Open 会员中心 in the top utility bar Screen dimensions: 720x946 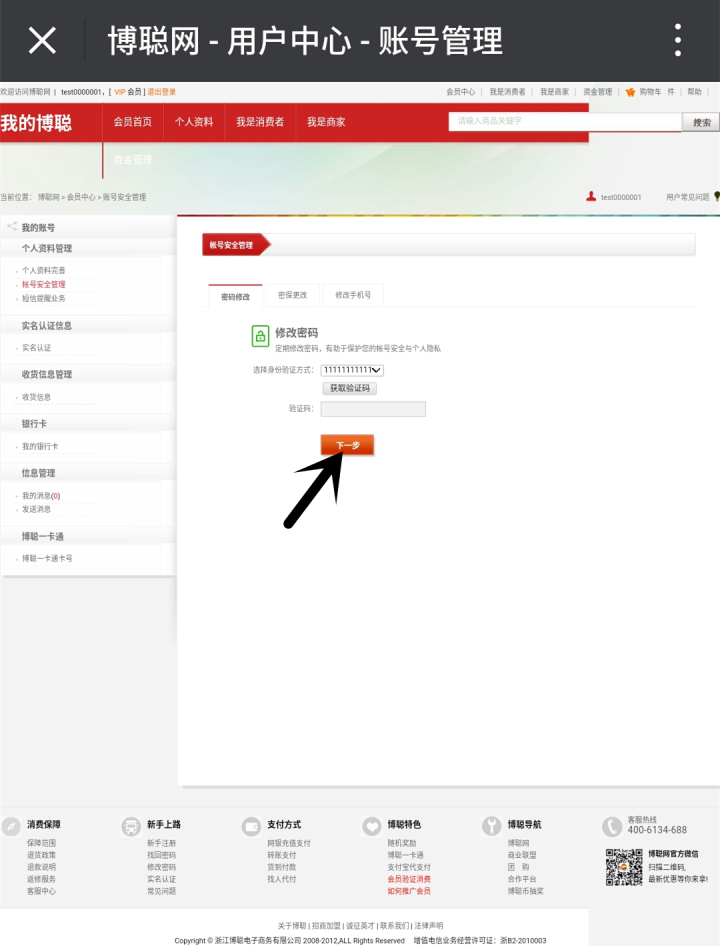(x=460, y=92)
